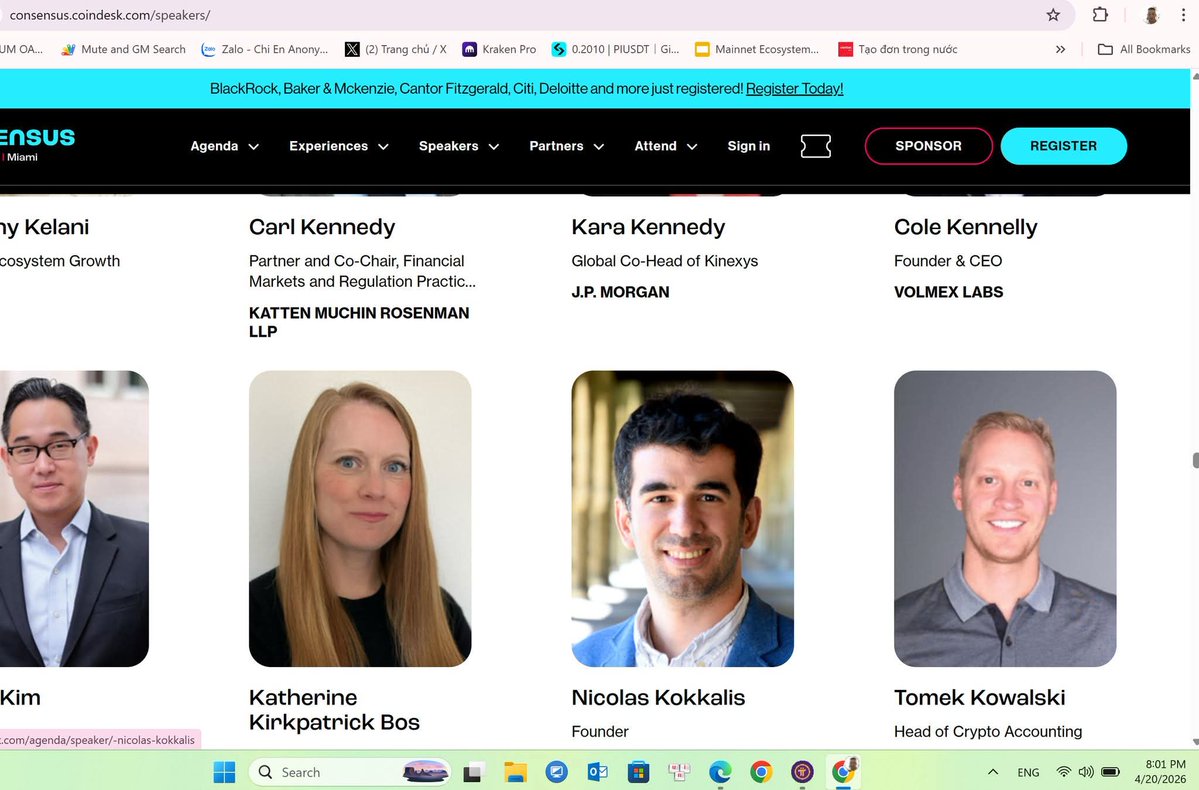1199x790 pixels.
Task: Open the Windows Start menu
Action: pos(224,772)
